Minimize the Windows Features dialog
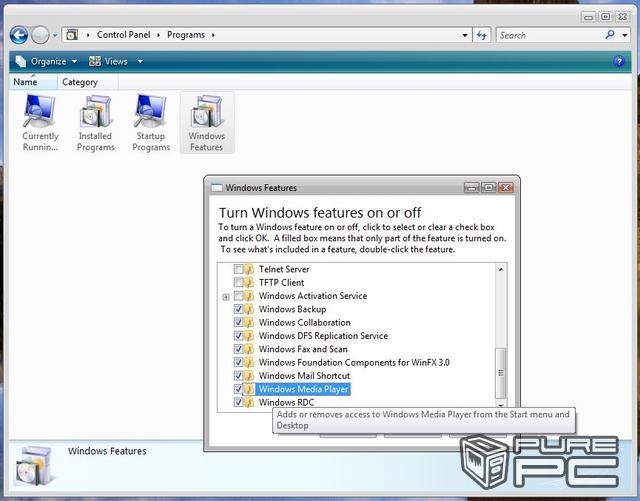The image size is (640, 501). 472,187
